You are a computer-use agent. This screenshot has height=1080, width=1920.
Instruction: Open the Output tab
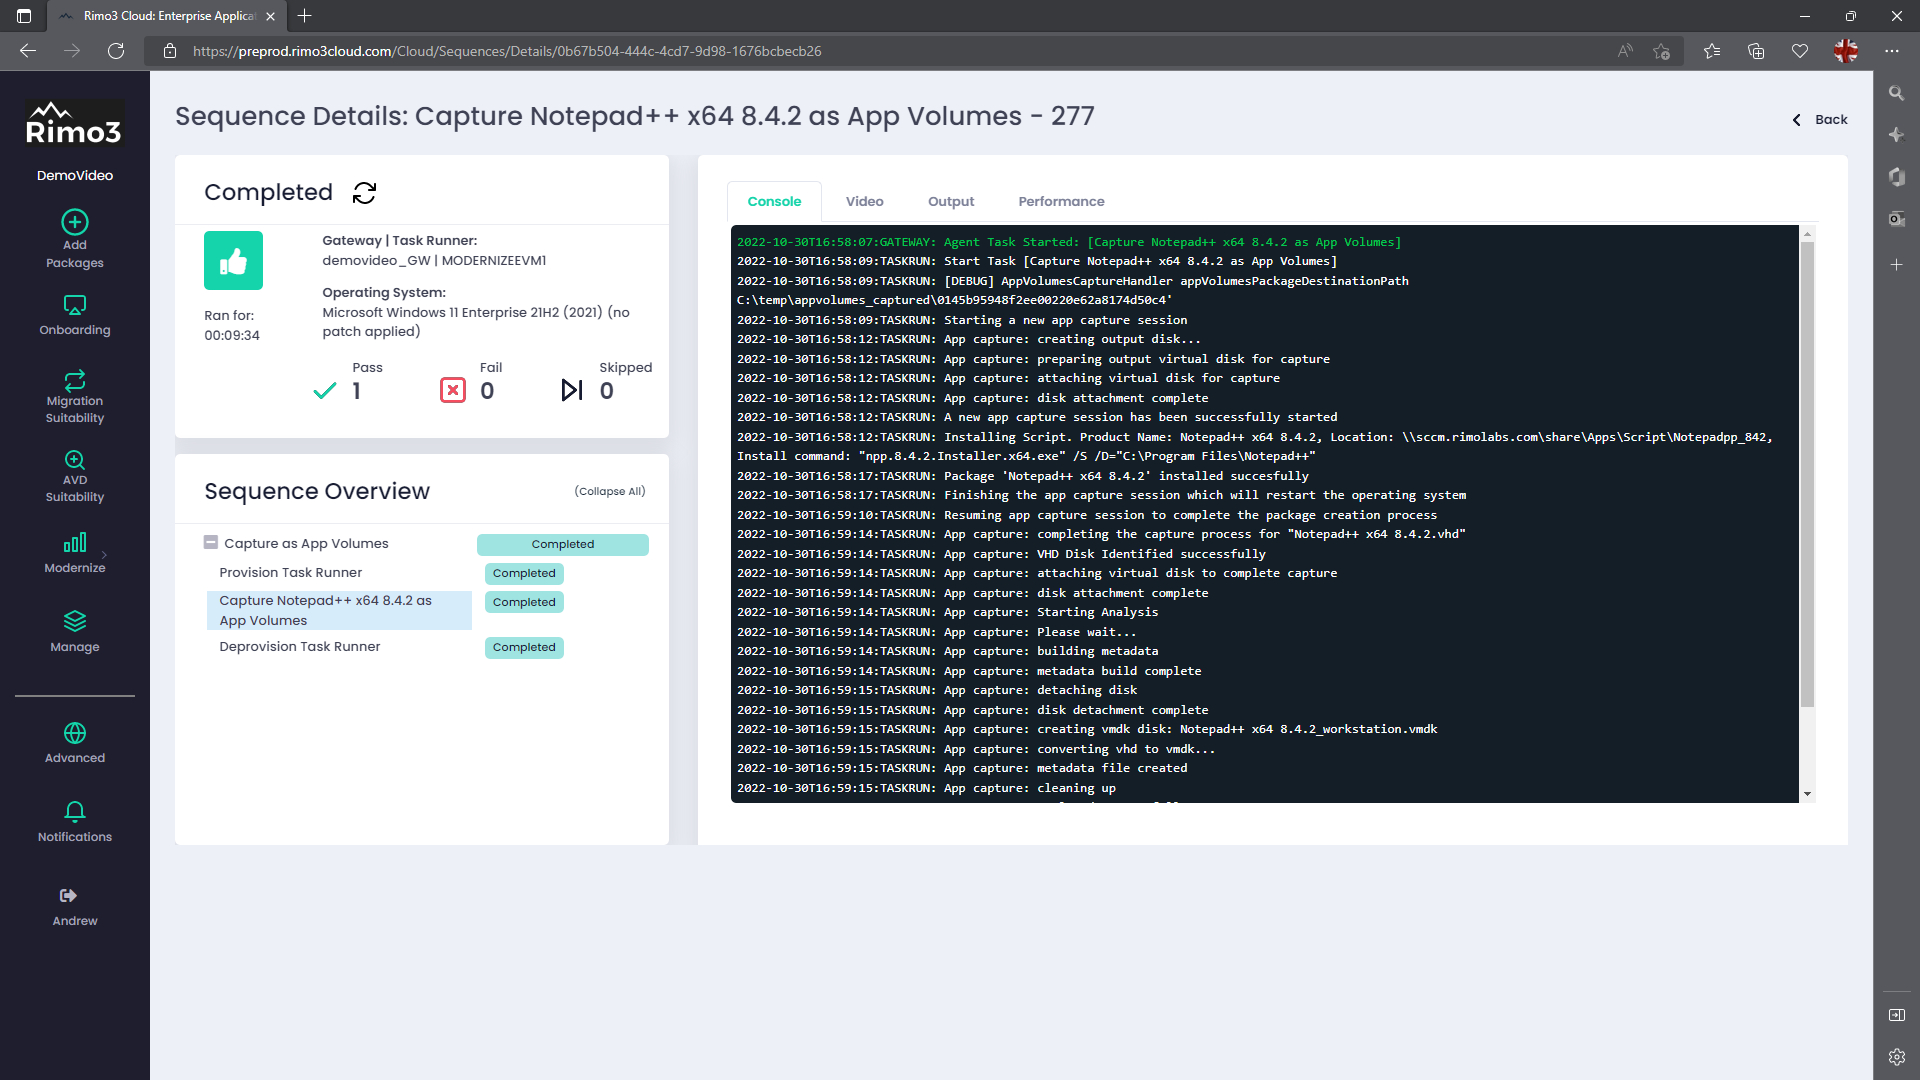(950, 201)
